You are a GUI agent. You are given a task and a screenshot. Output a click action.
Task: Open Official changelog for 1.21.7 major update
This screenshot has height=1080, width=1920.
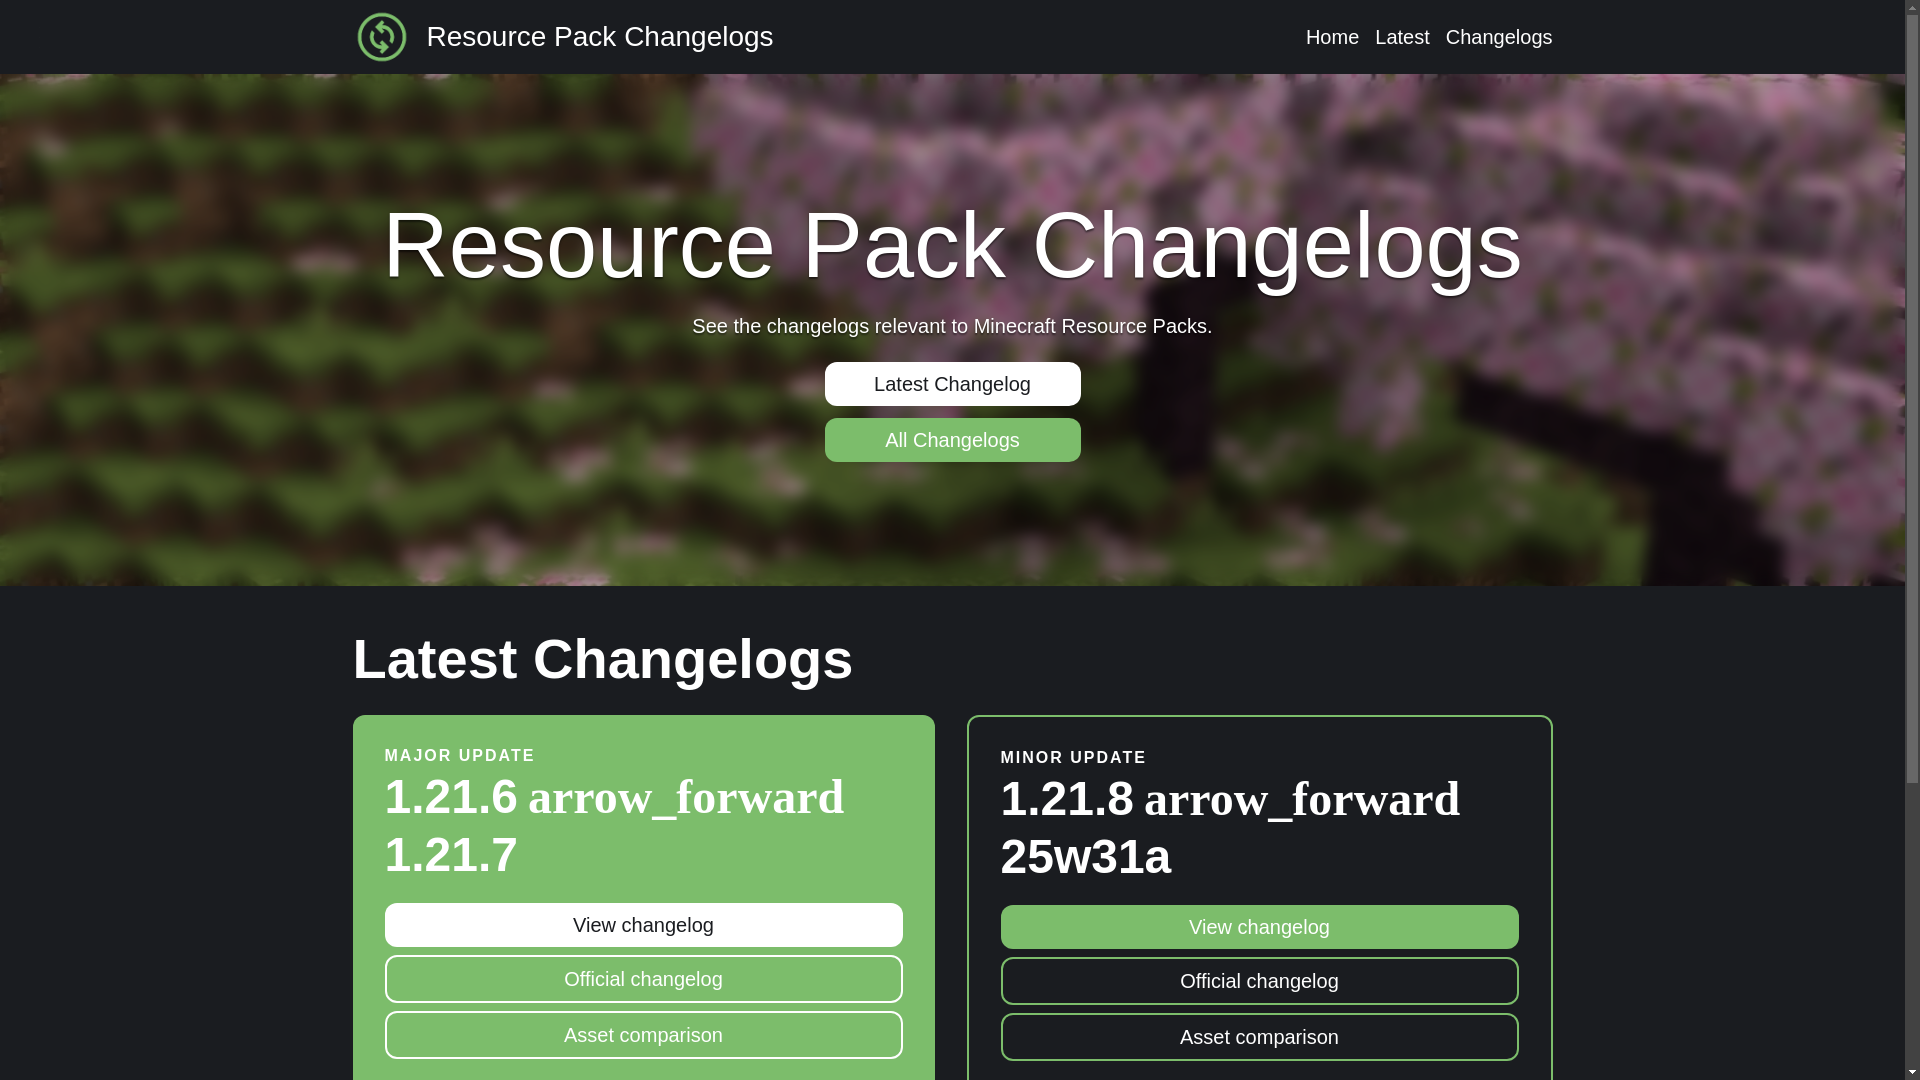tap(643, 979)
